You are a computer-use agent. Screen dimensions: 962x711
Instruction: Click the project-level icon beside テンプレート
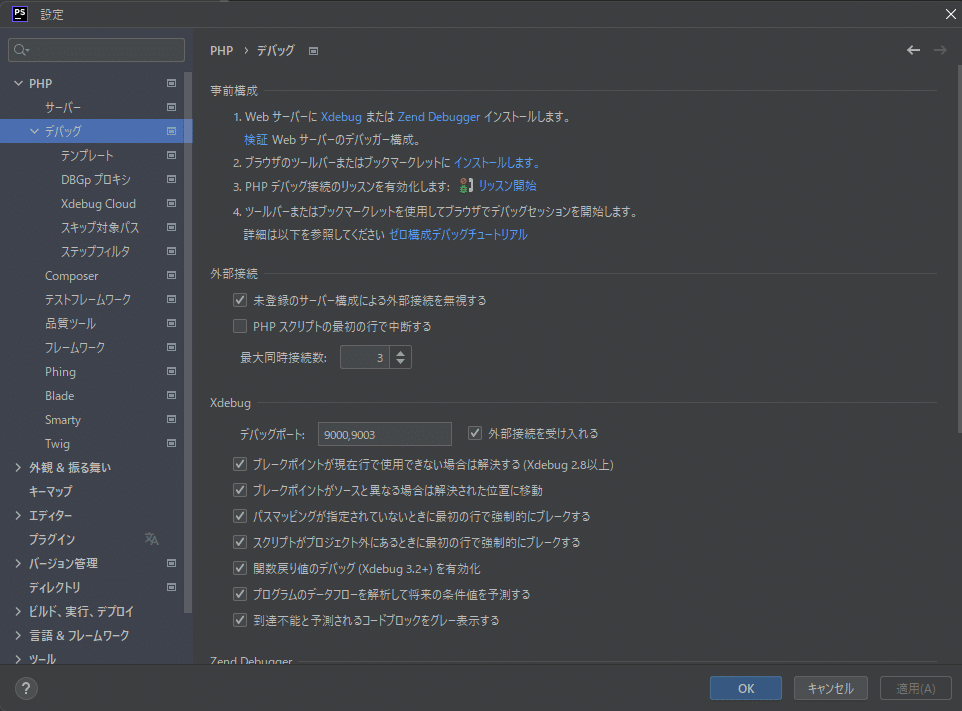172,155
